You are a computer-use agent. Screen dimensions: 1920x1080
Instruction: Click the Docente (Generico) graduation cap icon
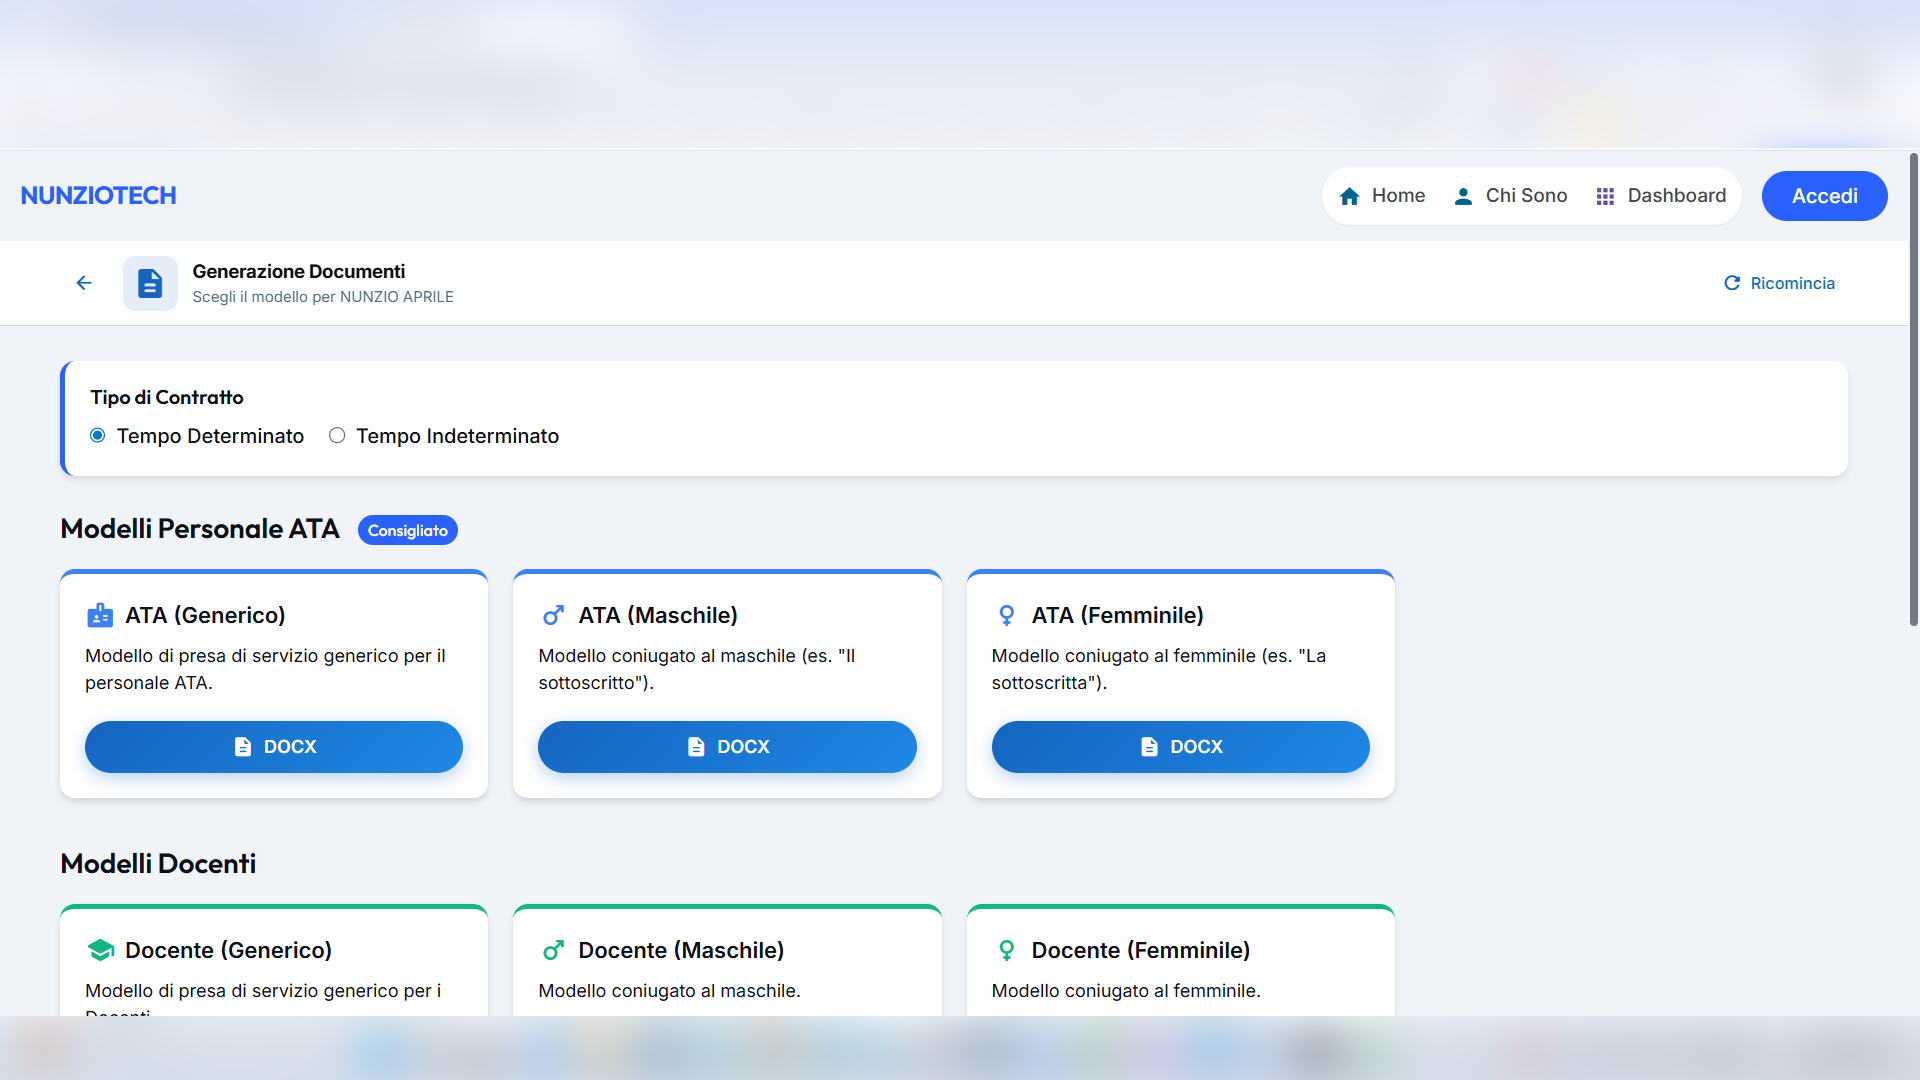point(100,950)
